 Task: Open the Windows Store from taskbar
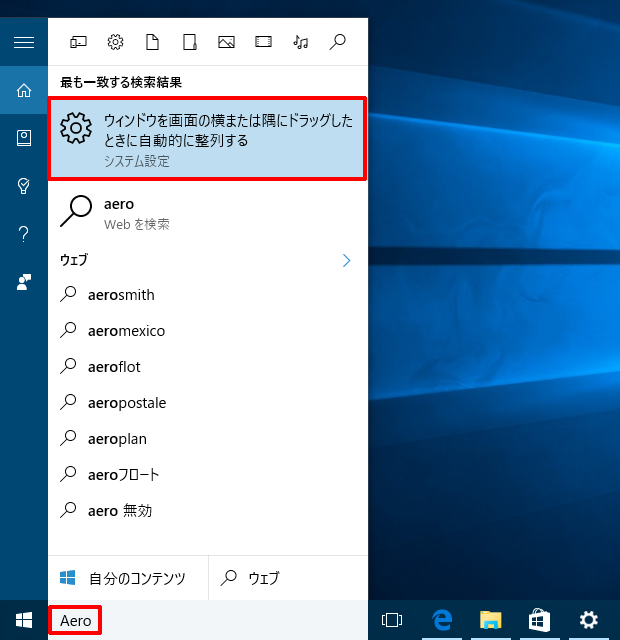click(x=540, y=620)
